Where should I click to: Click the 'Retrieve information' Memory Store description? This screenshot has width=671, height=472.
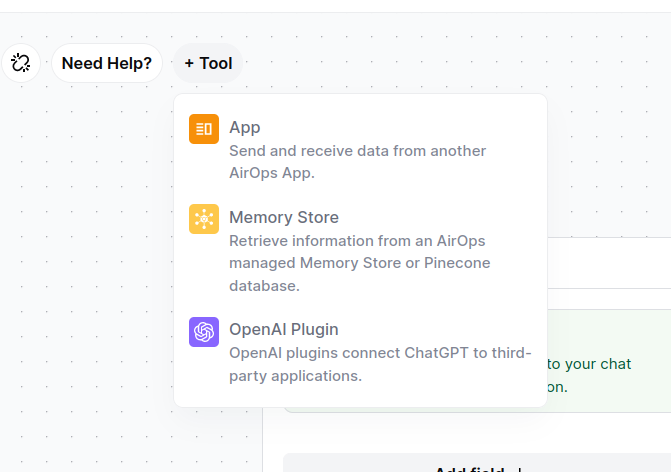[359, 263]
